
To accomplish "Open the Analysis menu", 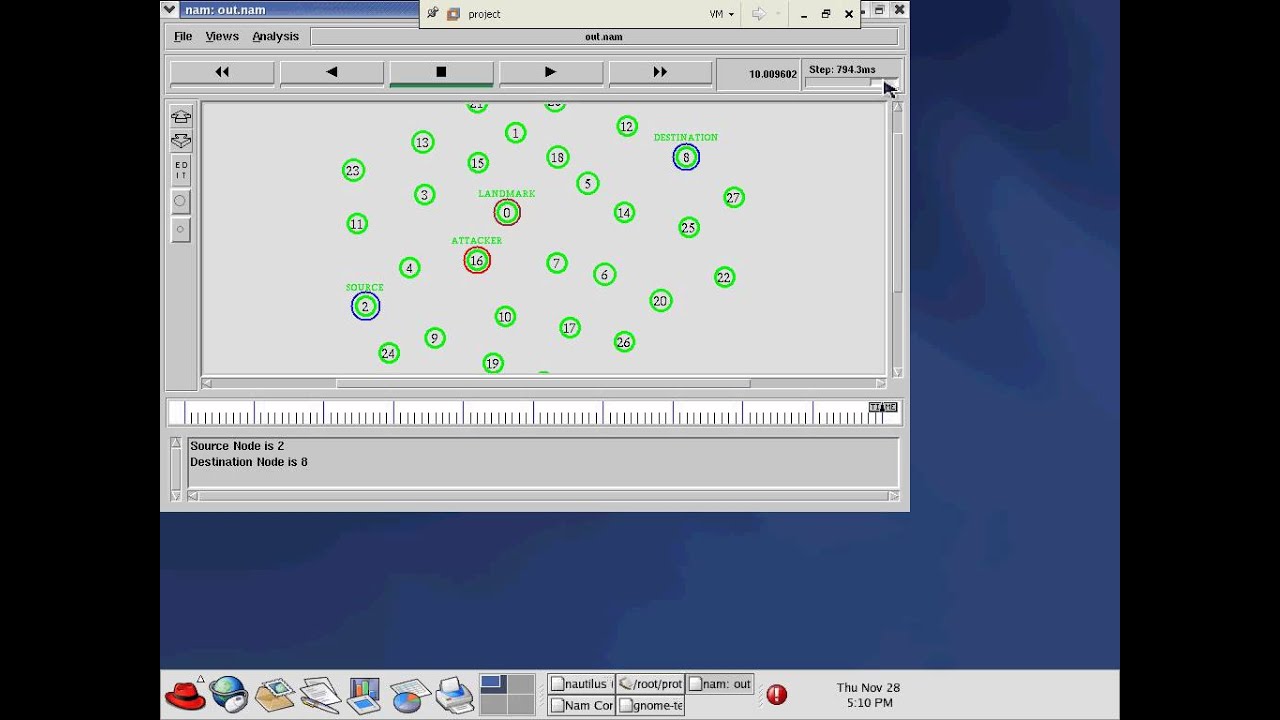I will 275,36.
